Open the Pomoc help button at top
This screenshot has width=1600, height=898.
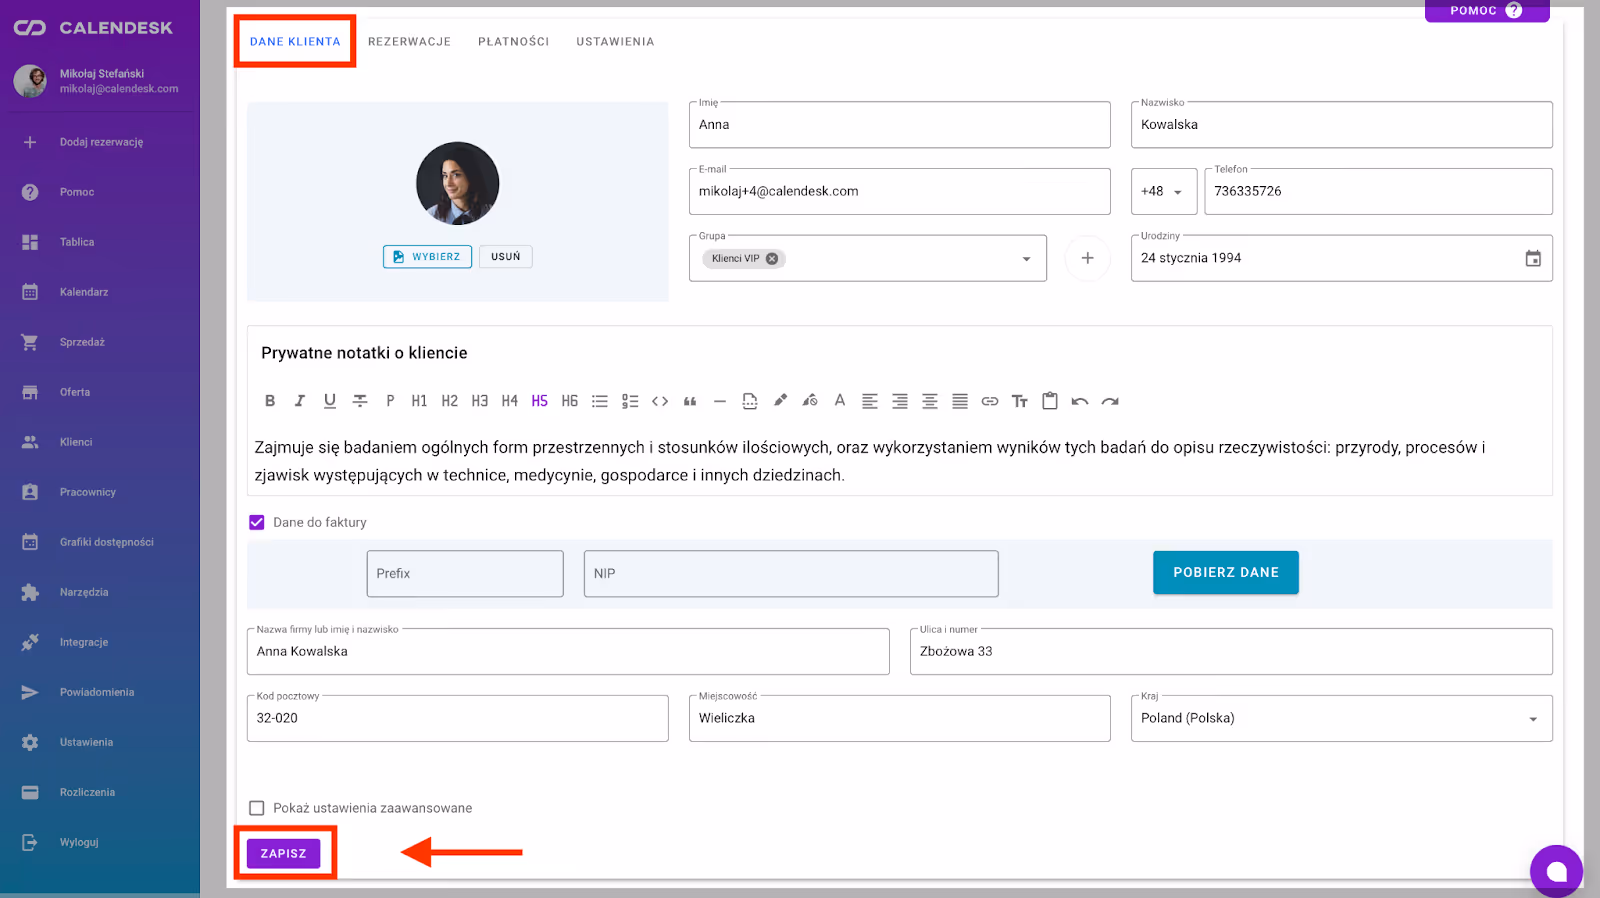click(x=1487, y=11)
